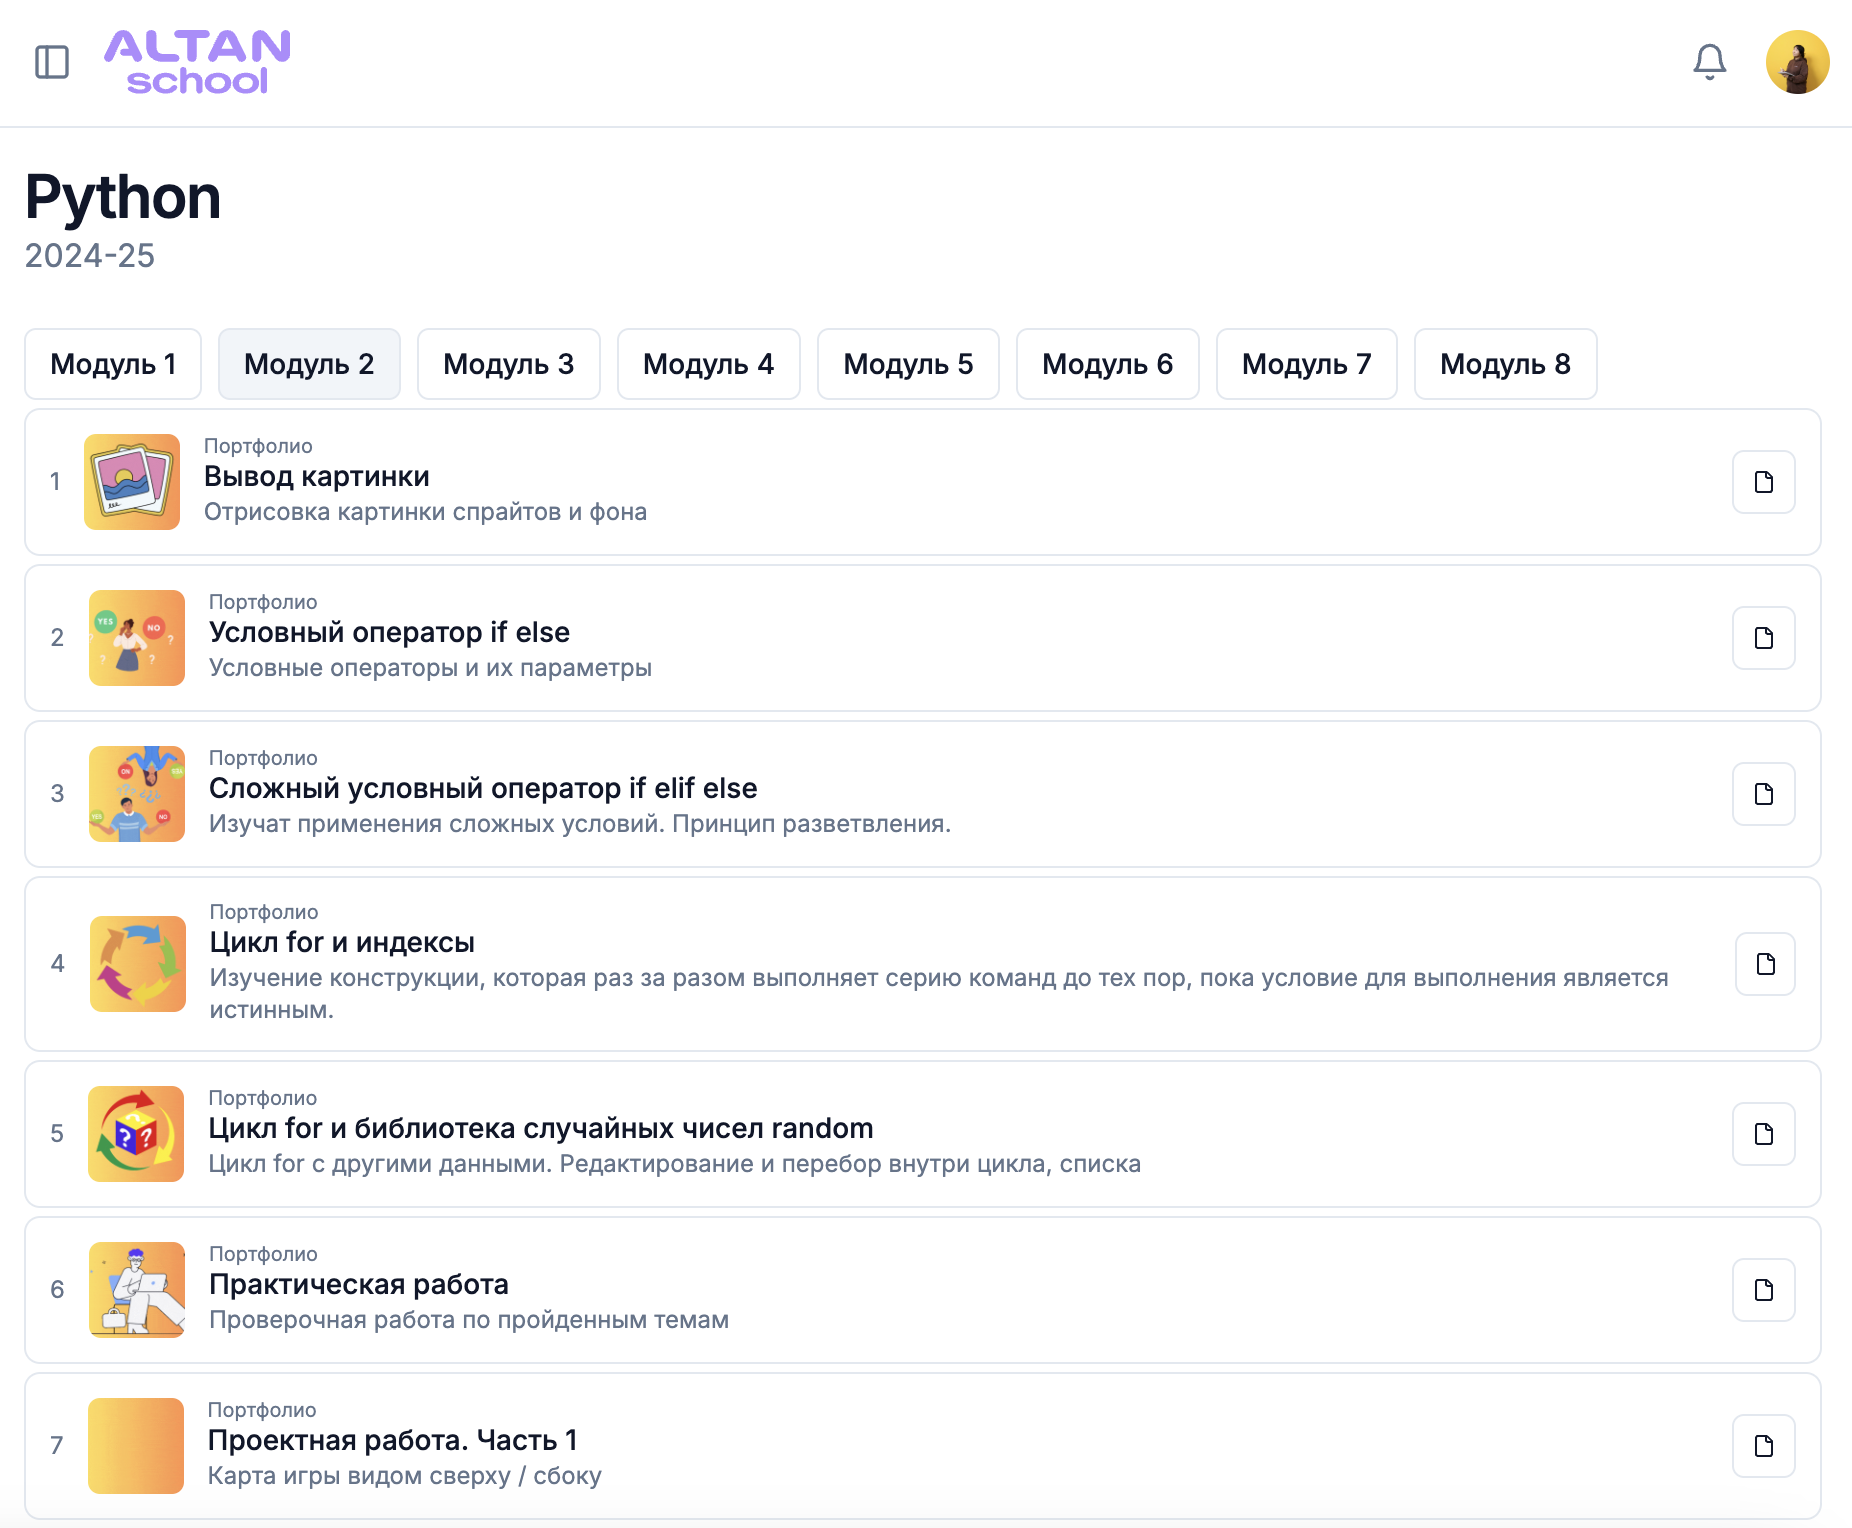Open the document icon for 'Сложный условный оператор if elif else'
The height and width of the screenshot is (1528, 1852).
[x=1764, y=794]
